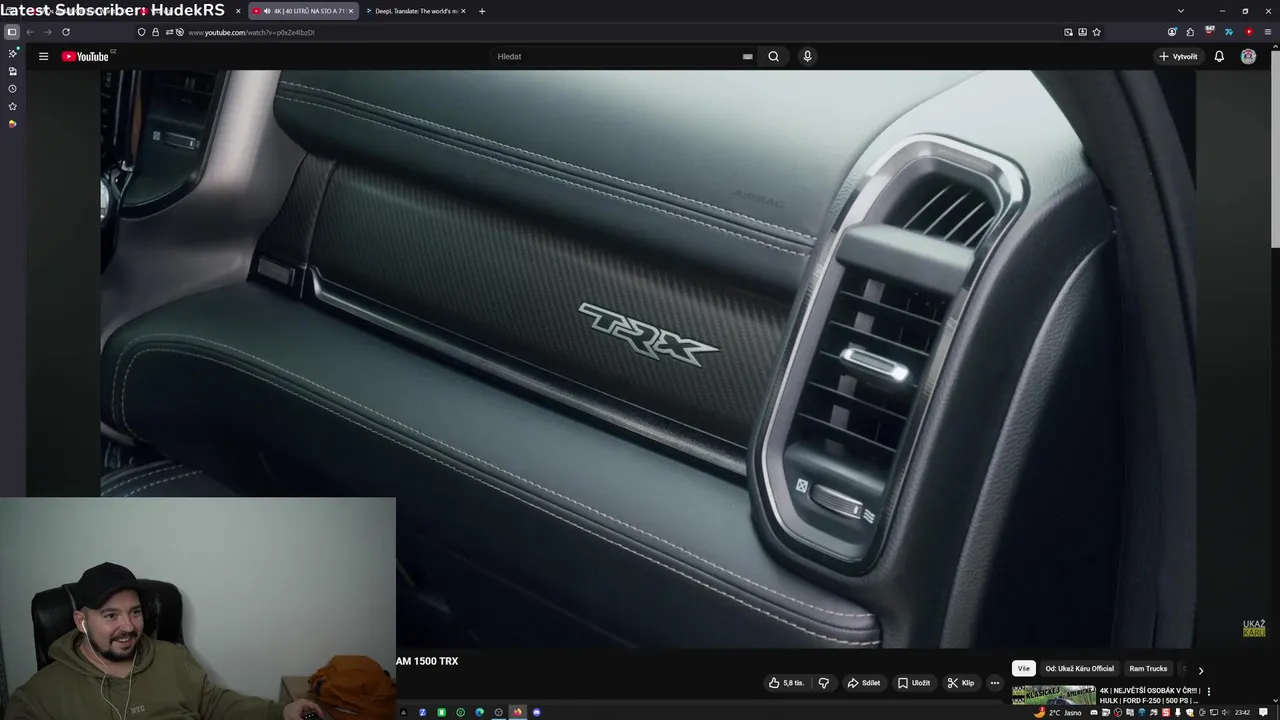Screen dimensions: 1280x720
Task: Go to the YouTube home logo
Action: [x=87, y=56]
